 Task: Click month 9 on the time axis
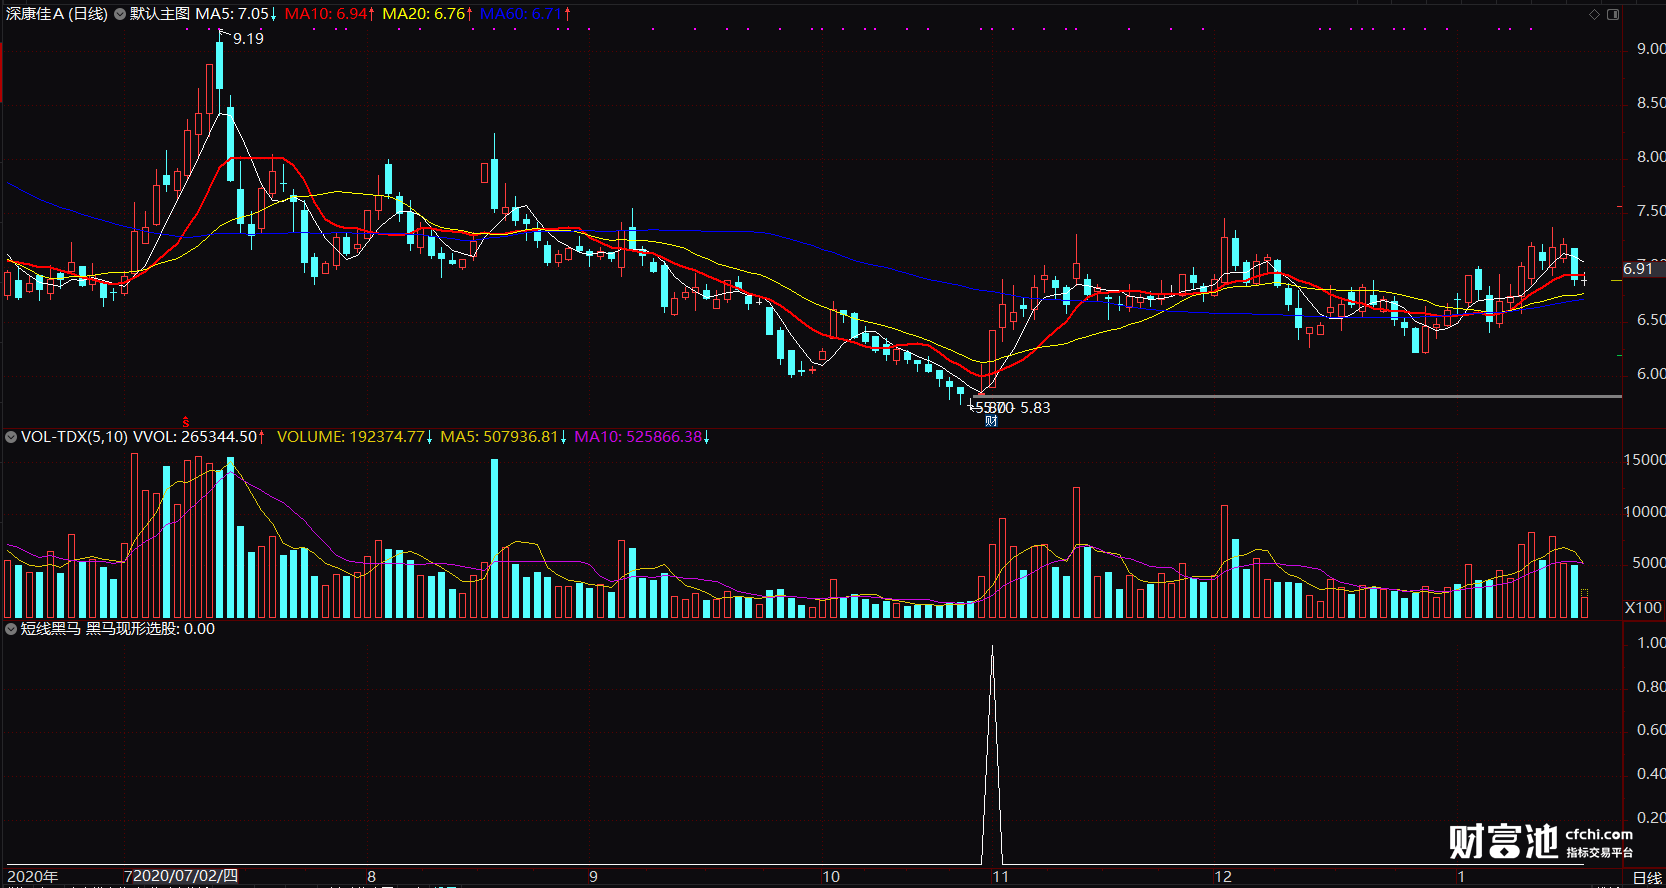pyautogui.click(x=593, y=877)
